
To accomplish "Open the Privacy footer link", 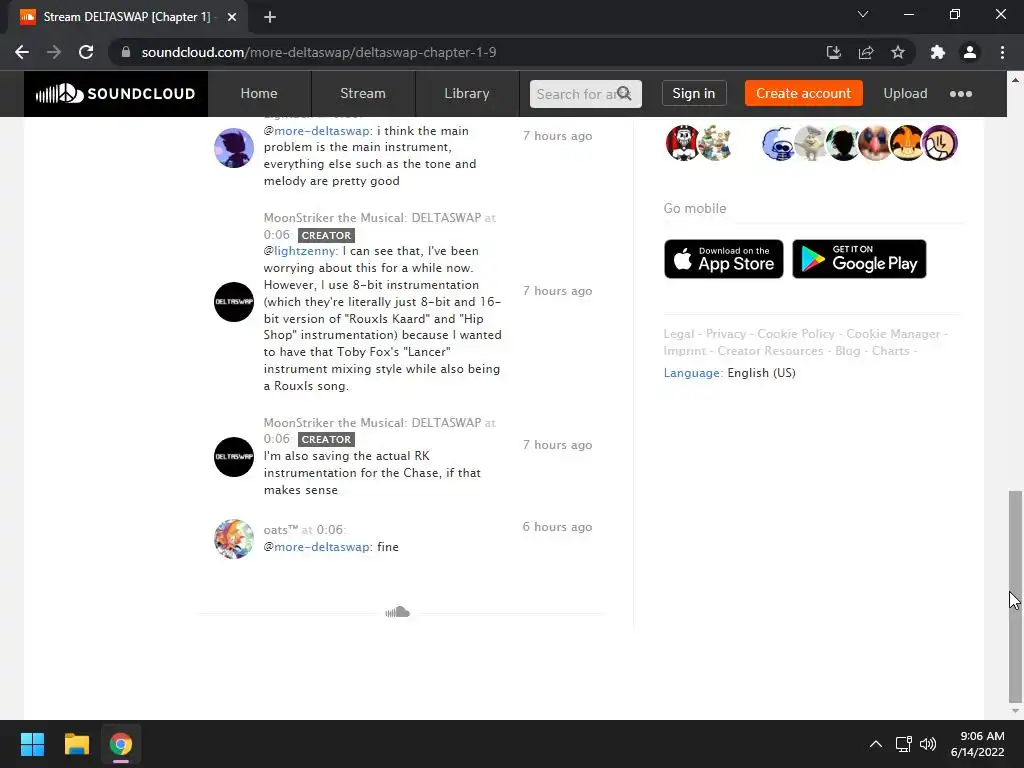I will pos(726,334).
